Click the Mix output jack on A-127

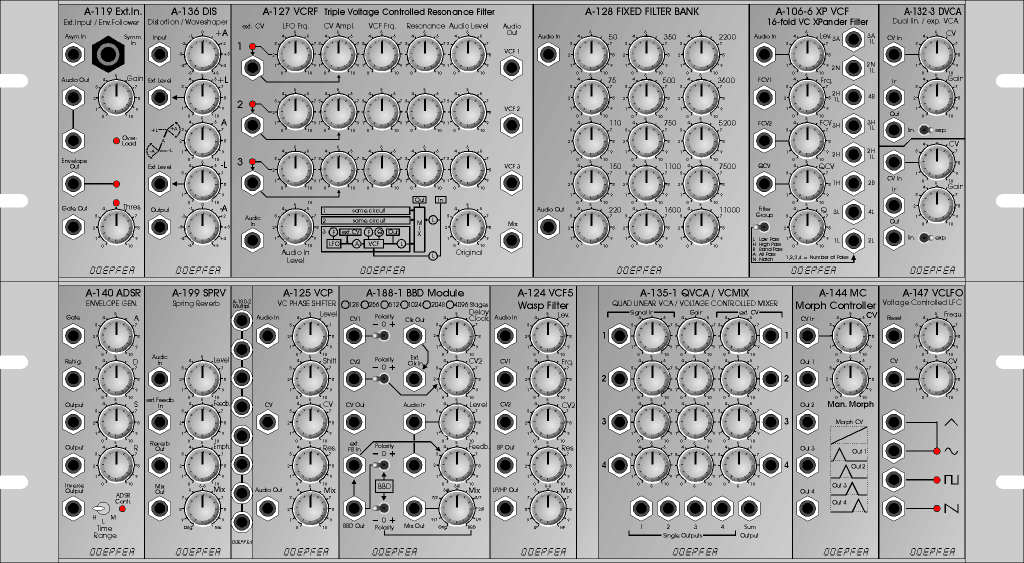(512, 239)
